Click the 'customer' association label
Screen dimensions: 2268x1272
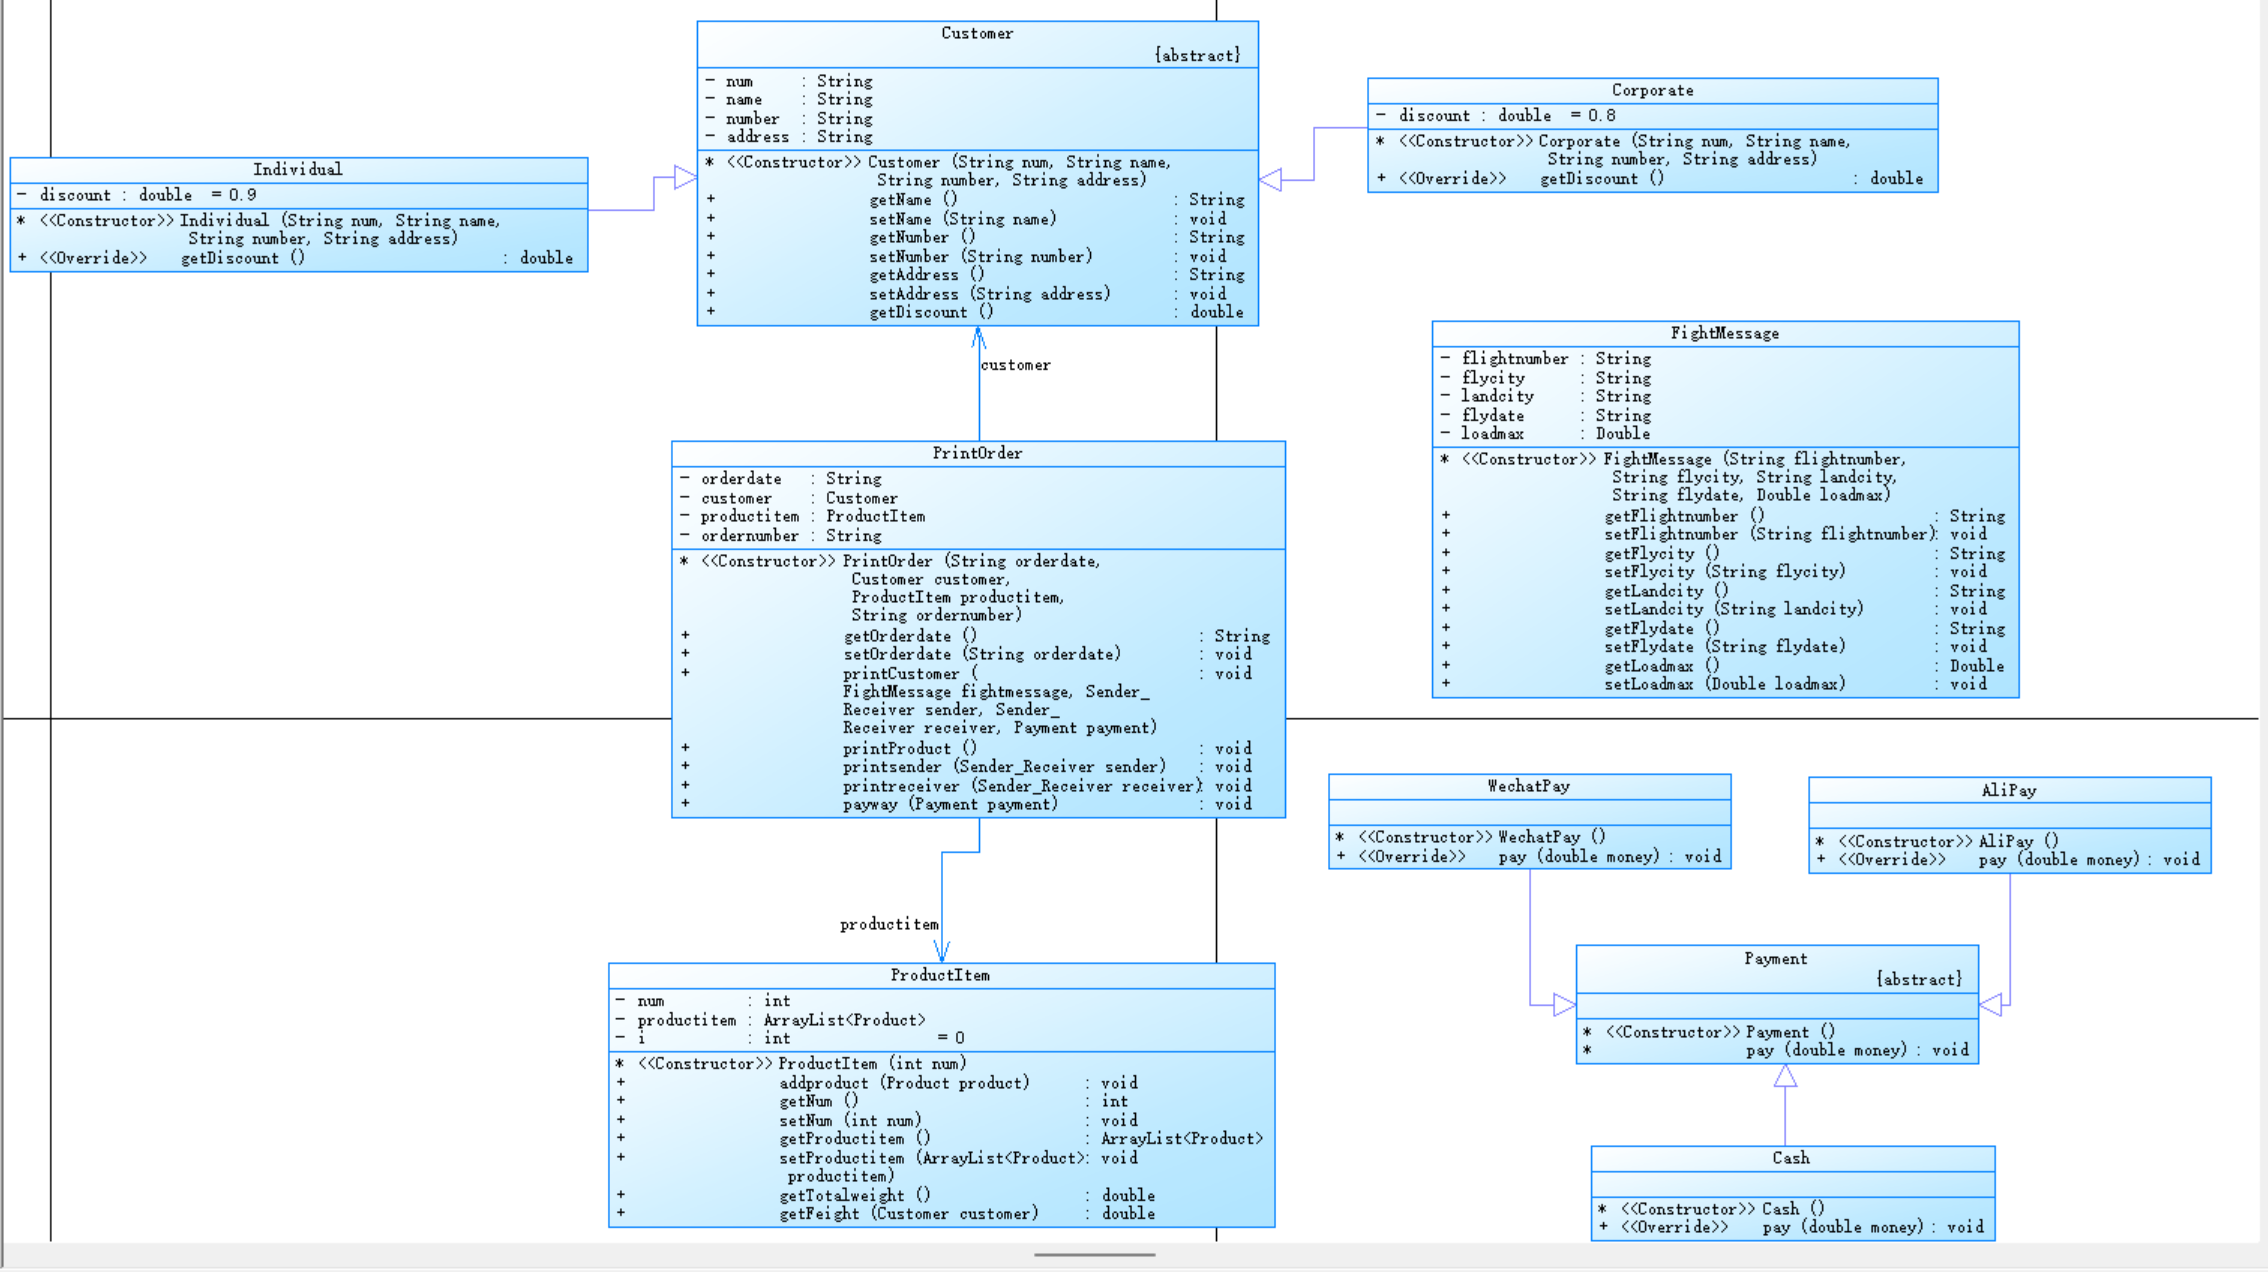pos(1015,365)
